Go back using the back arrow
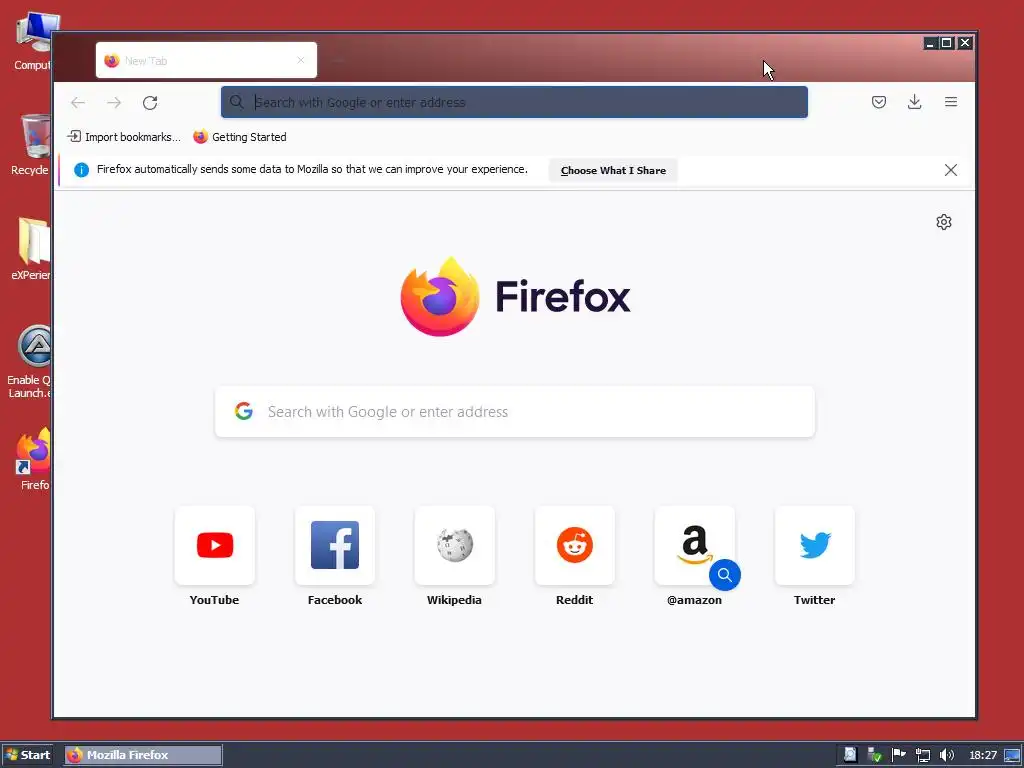1024x768 pixels. pyautogui.click(x=78, y=103)
